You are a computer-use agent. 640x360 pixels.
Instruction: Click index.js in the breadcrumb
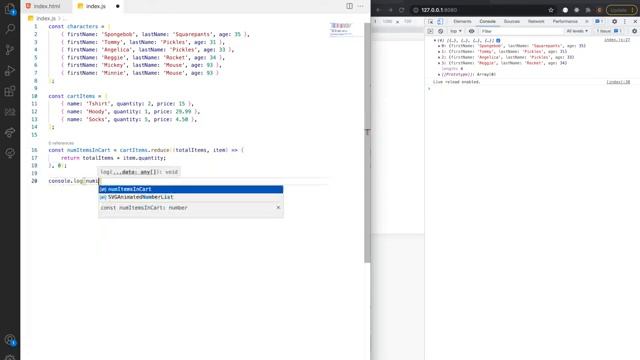tap(45, 18)
